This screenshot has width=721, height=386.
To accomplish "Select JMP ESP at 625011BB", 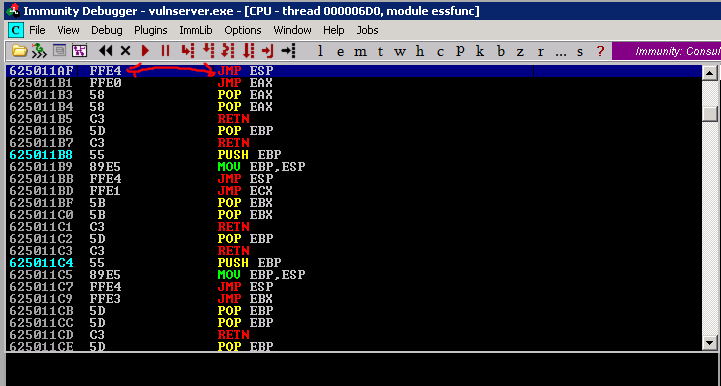I will (x=245, y=179).
